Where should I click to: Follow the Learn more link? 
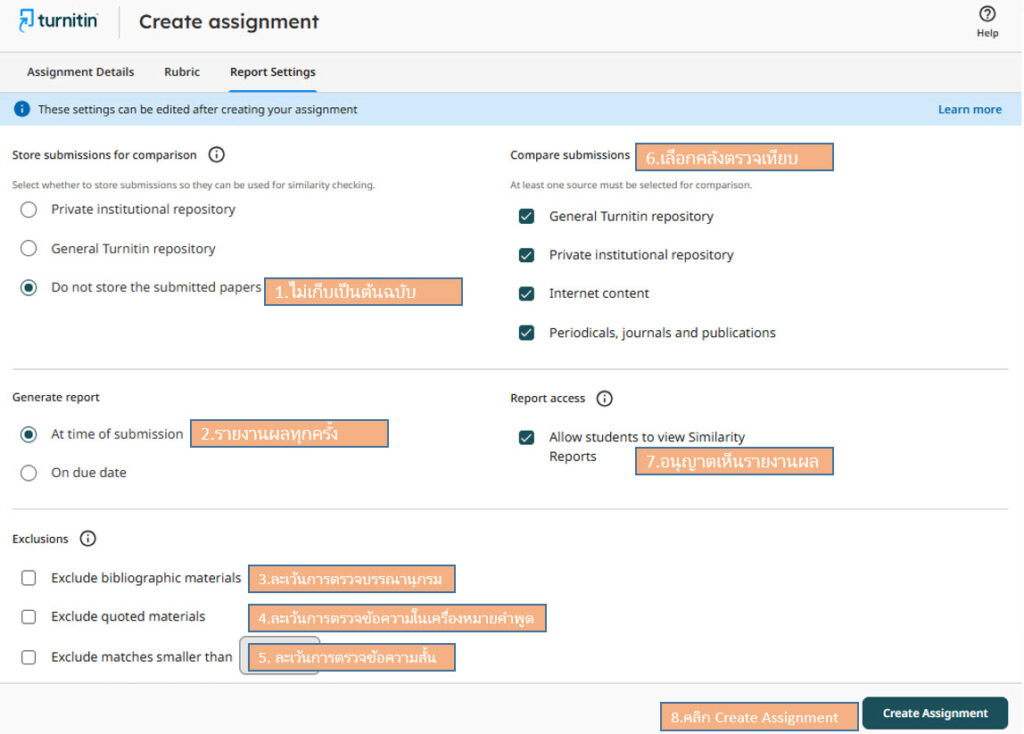(x=969, y=109)
